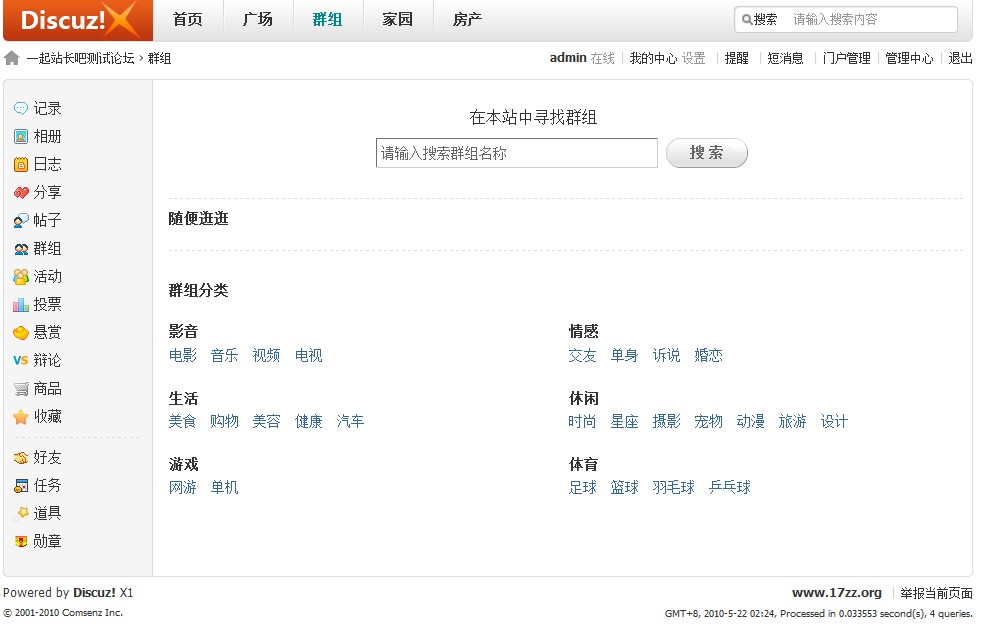981x626 pixels.
Task: Open the 足球 group category
Action: (582, 487)
